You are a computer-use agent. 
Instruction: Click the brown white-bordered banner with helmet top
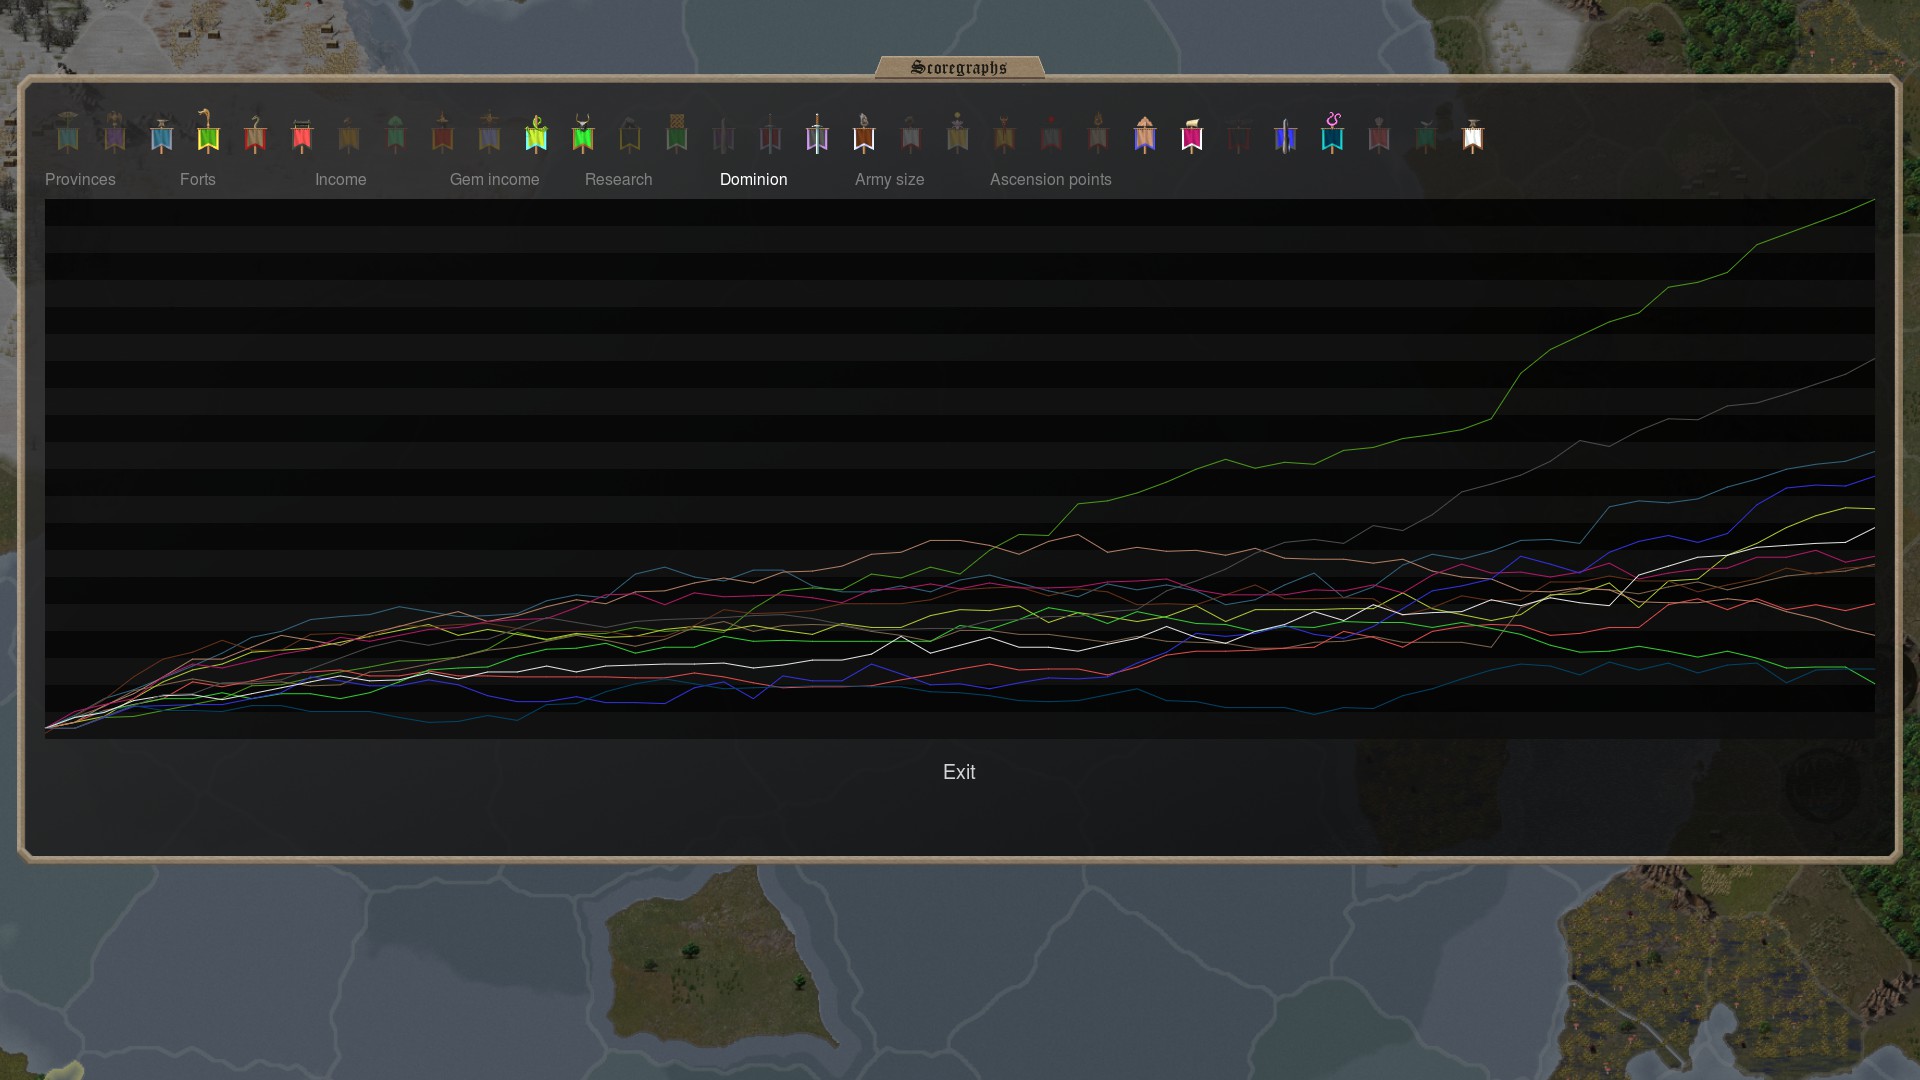[864, 132]
